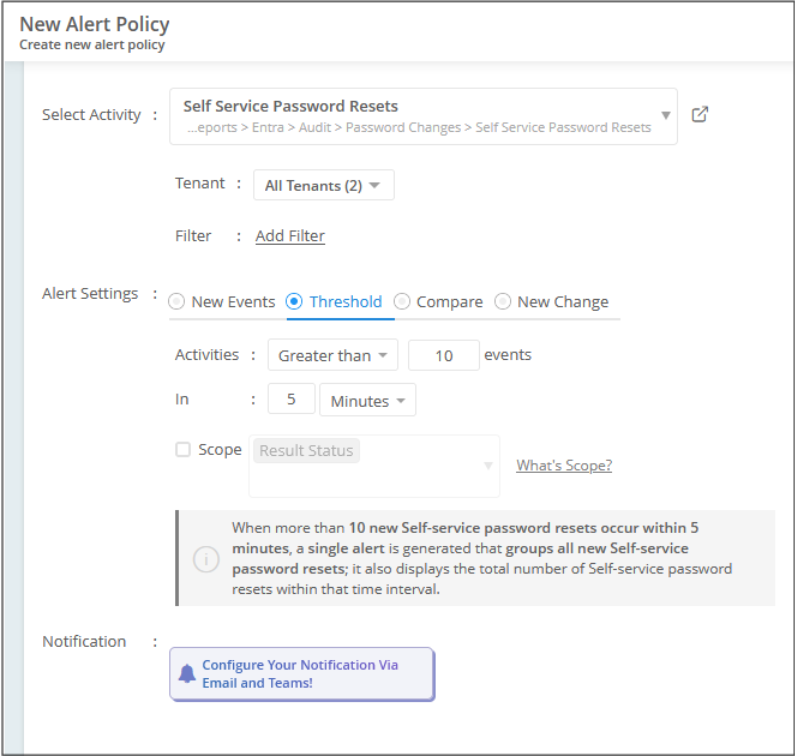
Task: Click the info icon beside the alert description
Action: point(206,559)
